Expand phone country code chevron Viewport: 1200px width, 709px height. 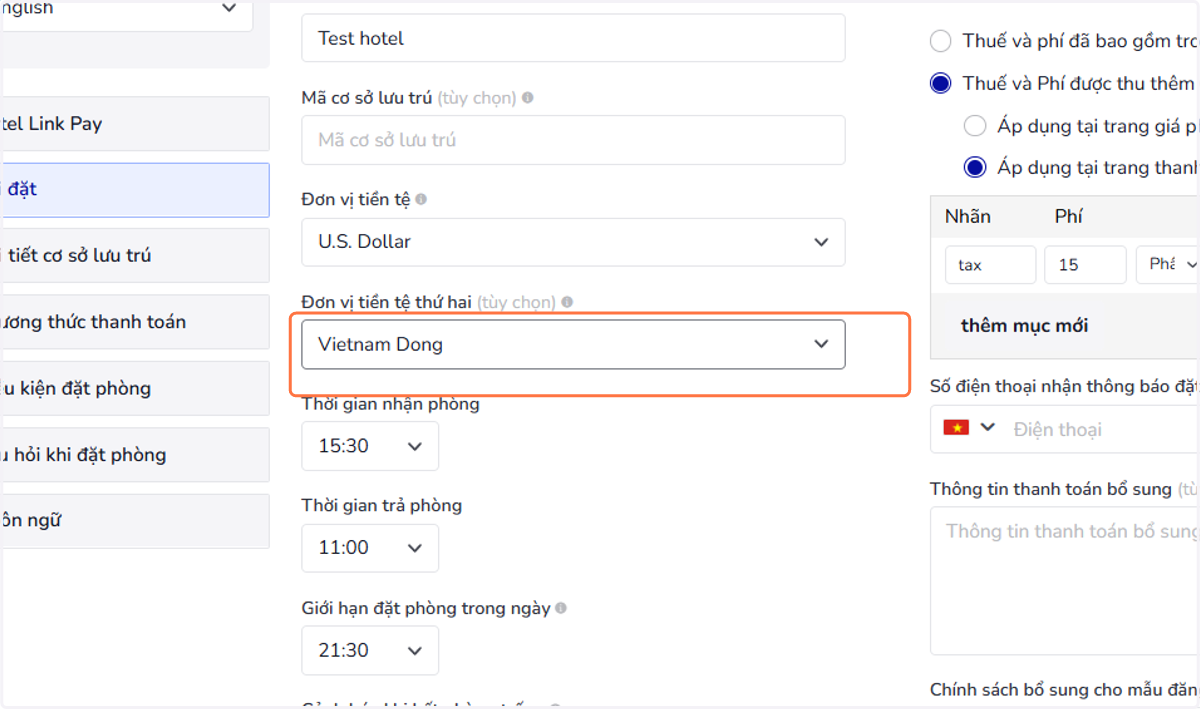pyautogui.click(x=988, y=428)
